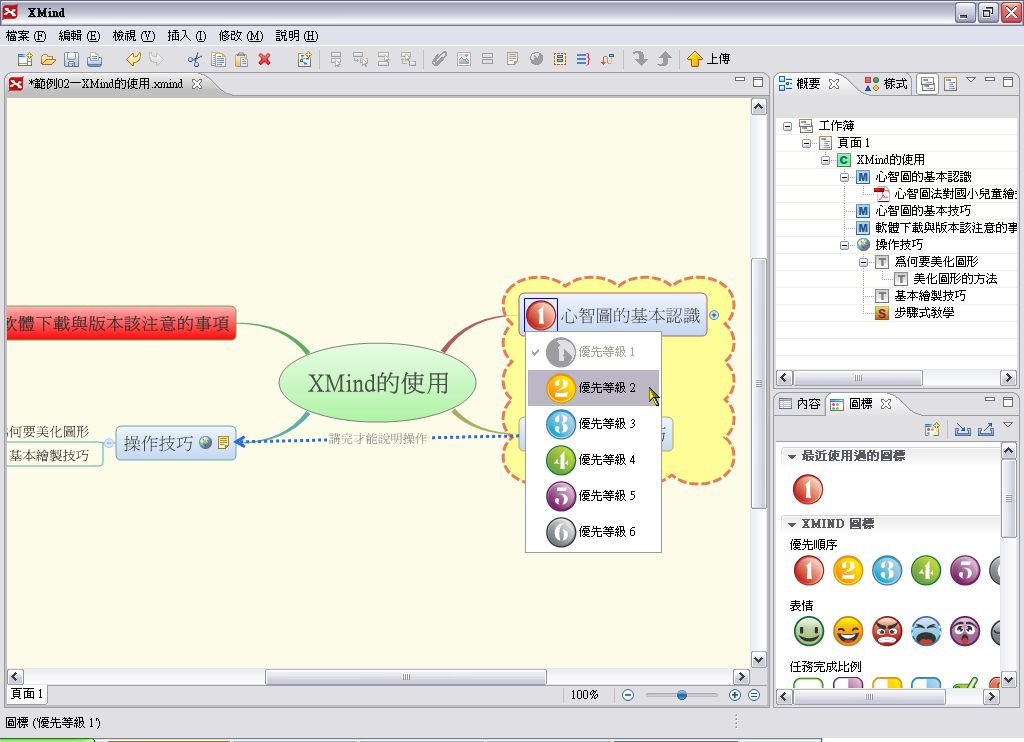Click the red Delete X toolbar icon
Viewport: 1024px width, 742px height.
[x=264, y=59]
